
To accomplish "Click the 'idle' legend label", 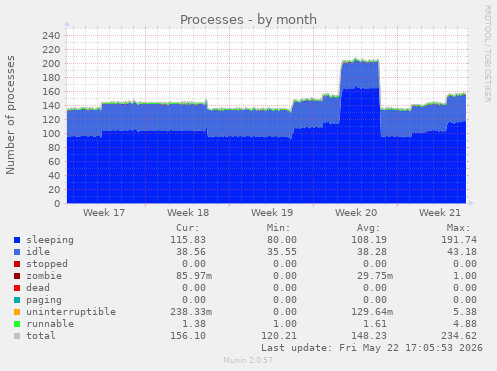I will coord(38,252).
